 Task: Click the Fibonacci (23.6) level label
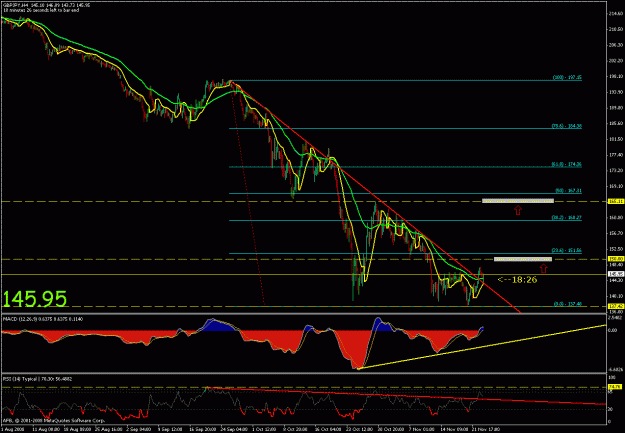(566, 251)
